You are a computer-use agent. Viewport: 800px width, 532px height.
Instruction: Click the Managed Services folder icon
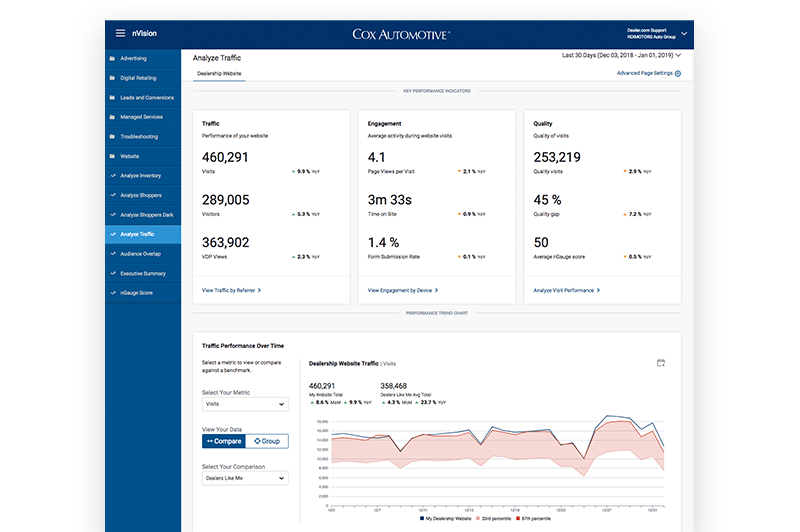112,117
